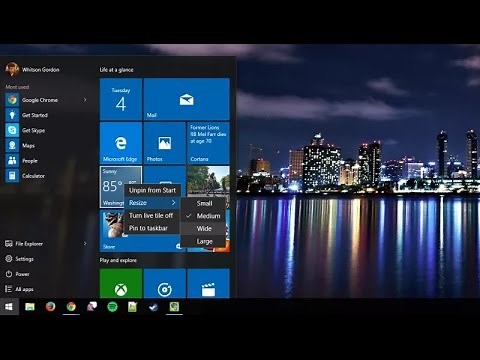Open the Cortana news tile
The image size is (480, 360).
[208, 143]
